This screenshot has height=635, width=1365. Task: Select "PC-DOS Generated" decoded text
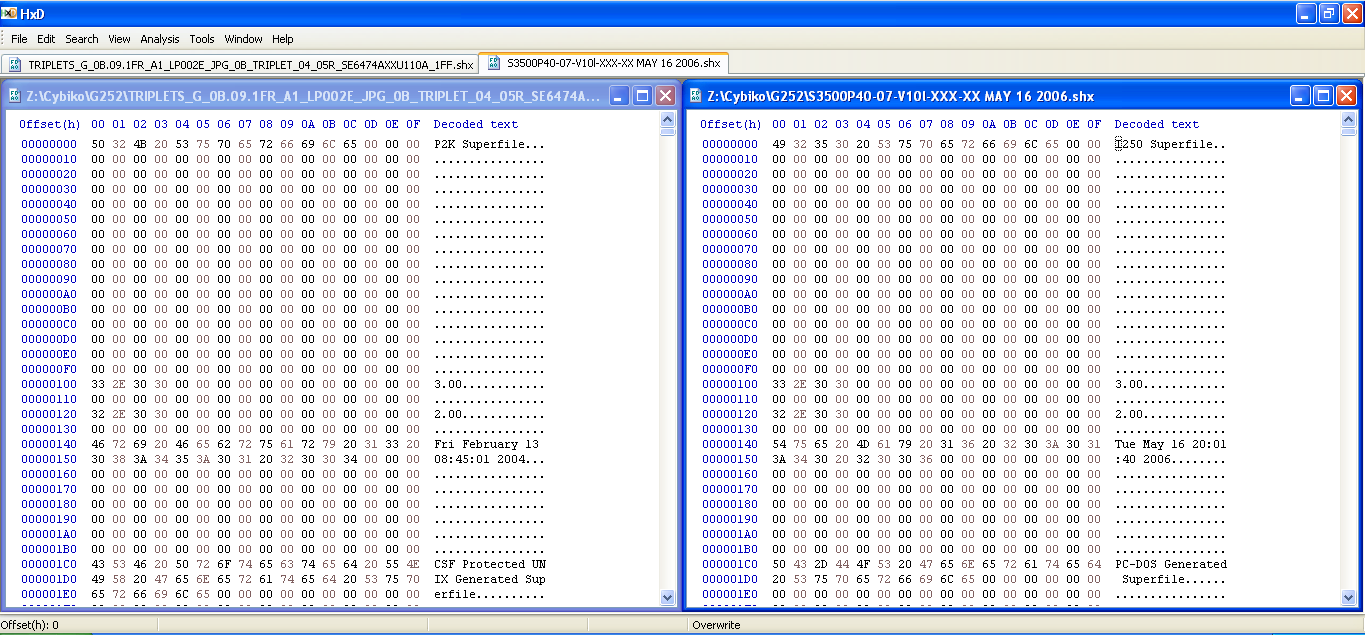(1171, 564)
